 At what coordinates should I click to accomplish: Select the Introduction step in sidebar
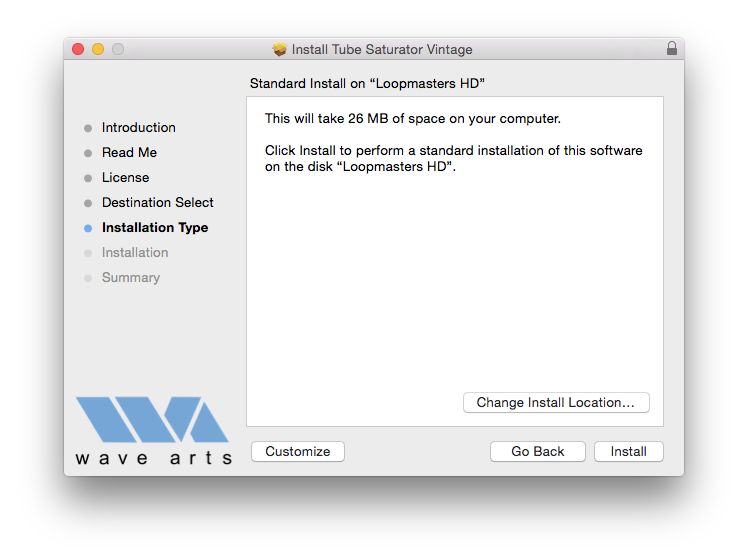[x=139, y=127]
